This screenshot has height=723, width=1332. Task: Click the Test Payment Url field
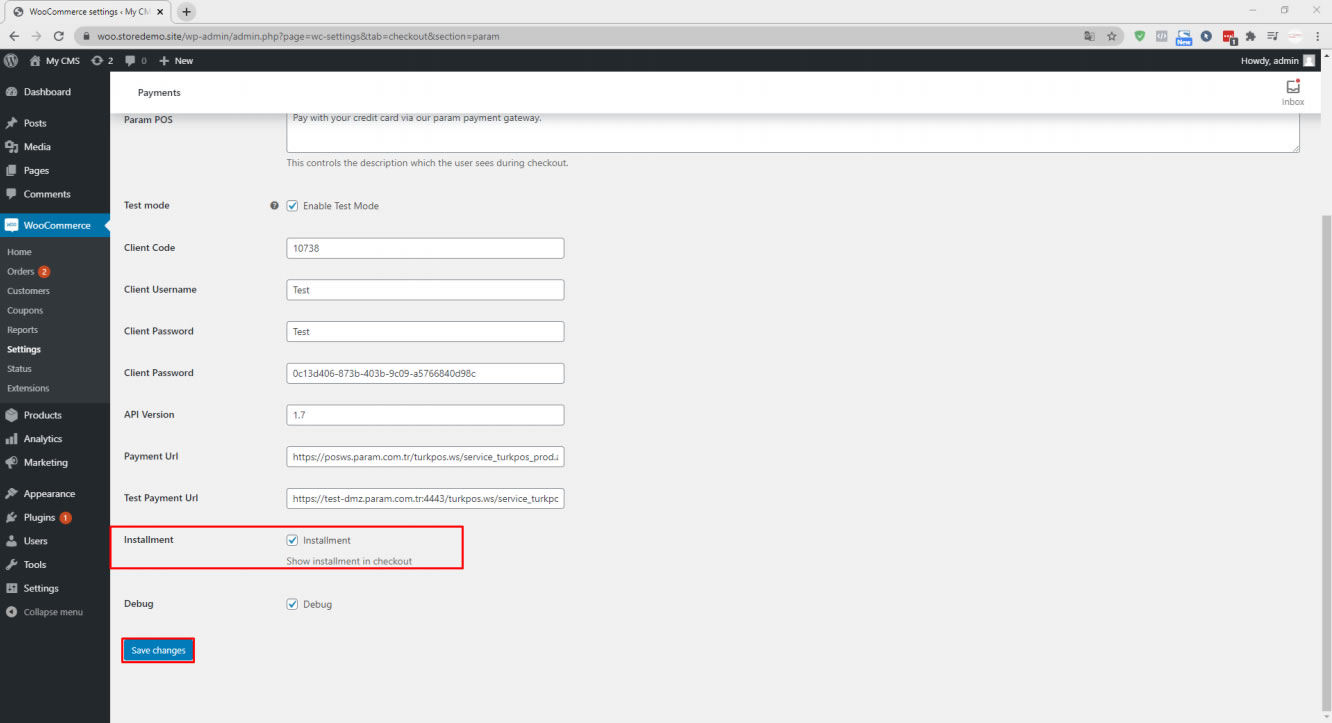click(x=425, y=498)
